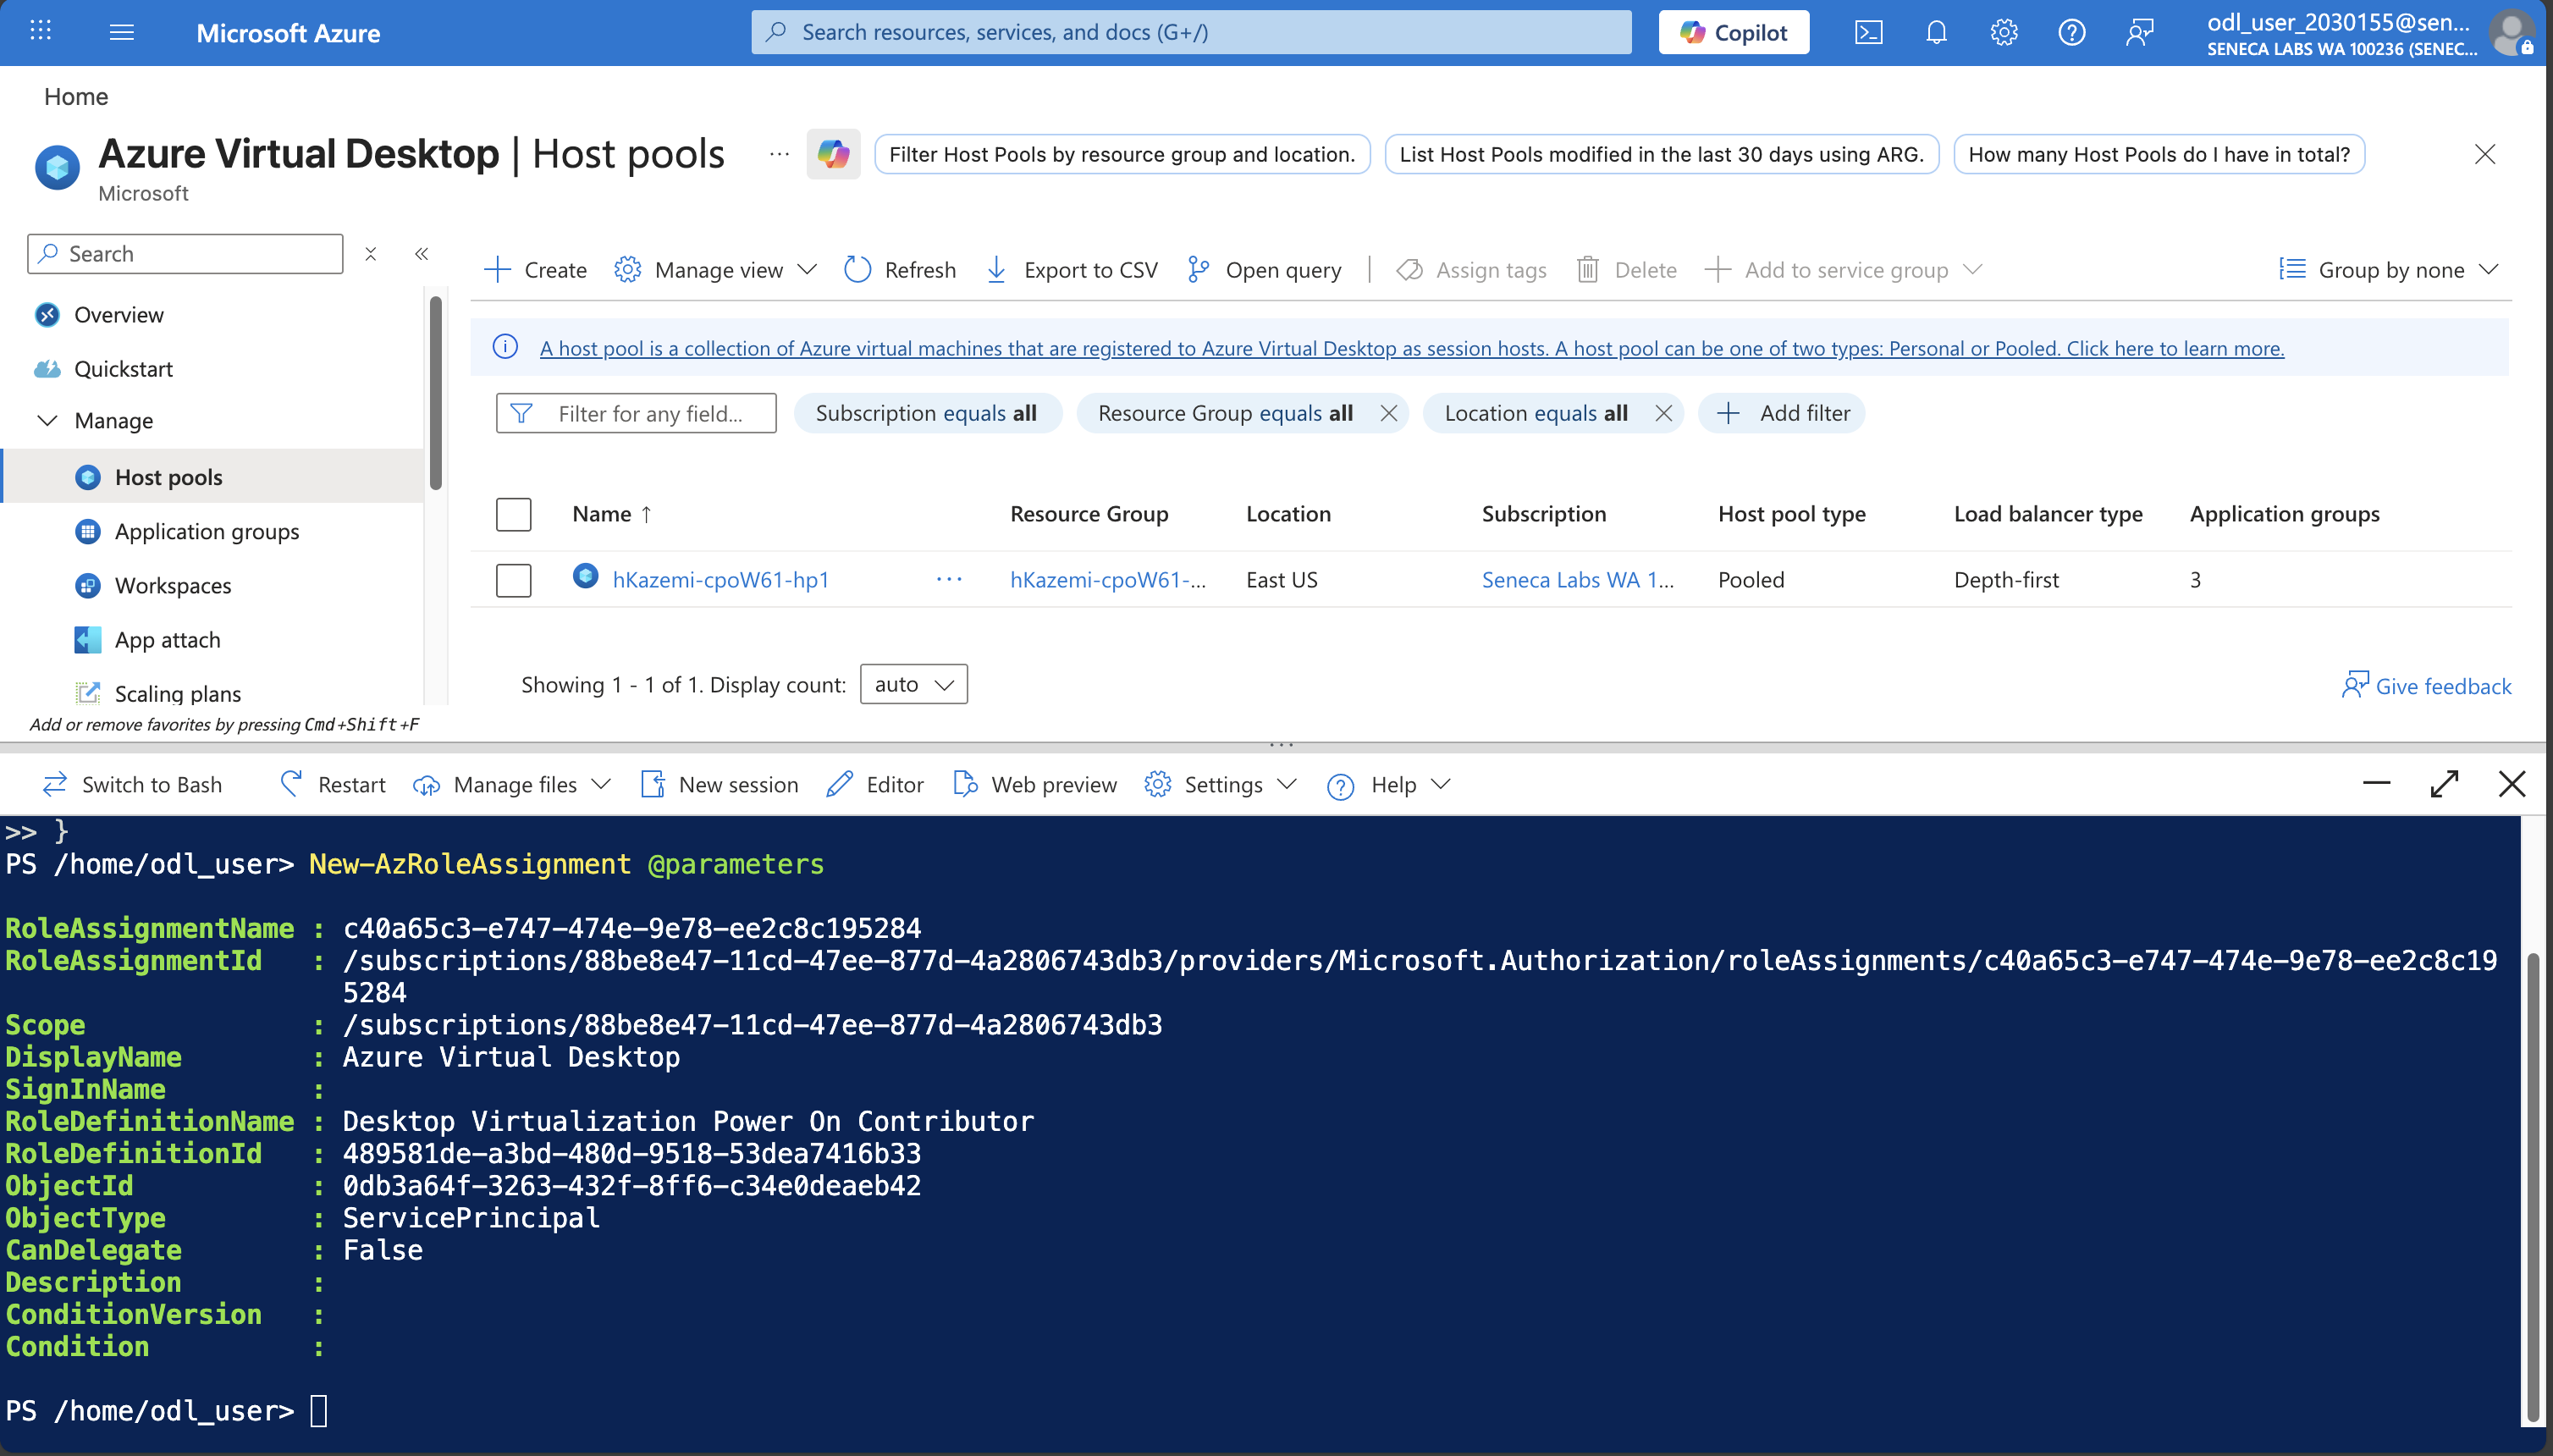Screen dimensions: 2553x1456
Task: Maximize the Cloud Shell pane
Action: 2444,784
